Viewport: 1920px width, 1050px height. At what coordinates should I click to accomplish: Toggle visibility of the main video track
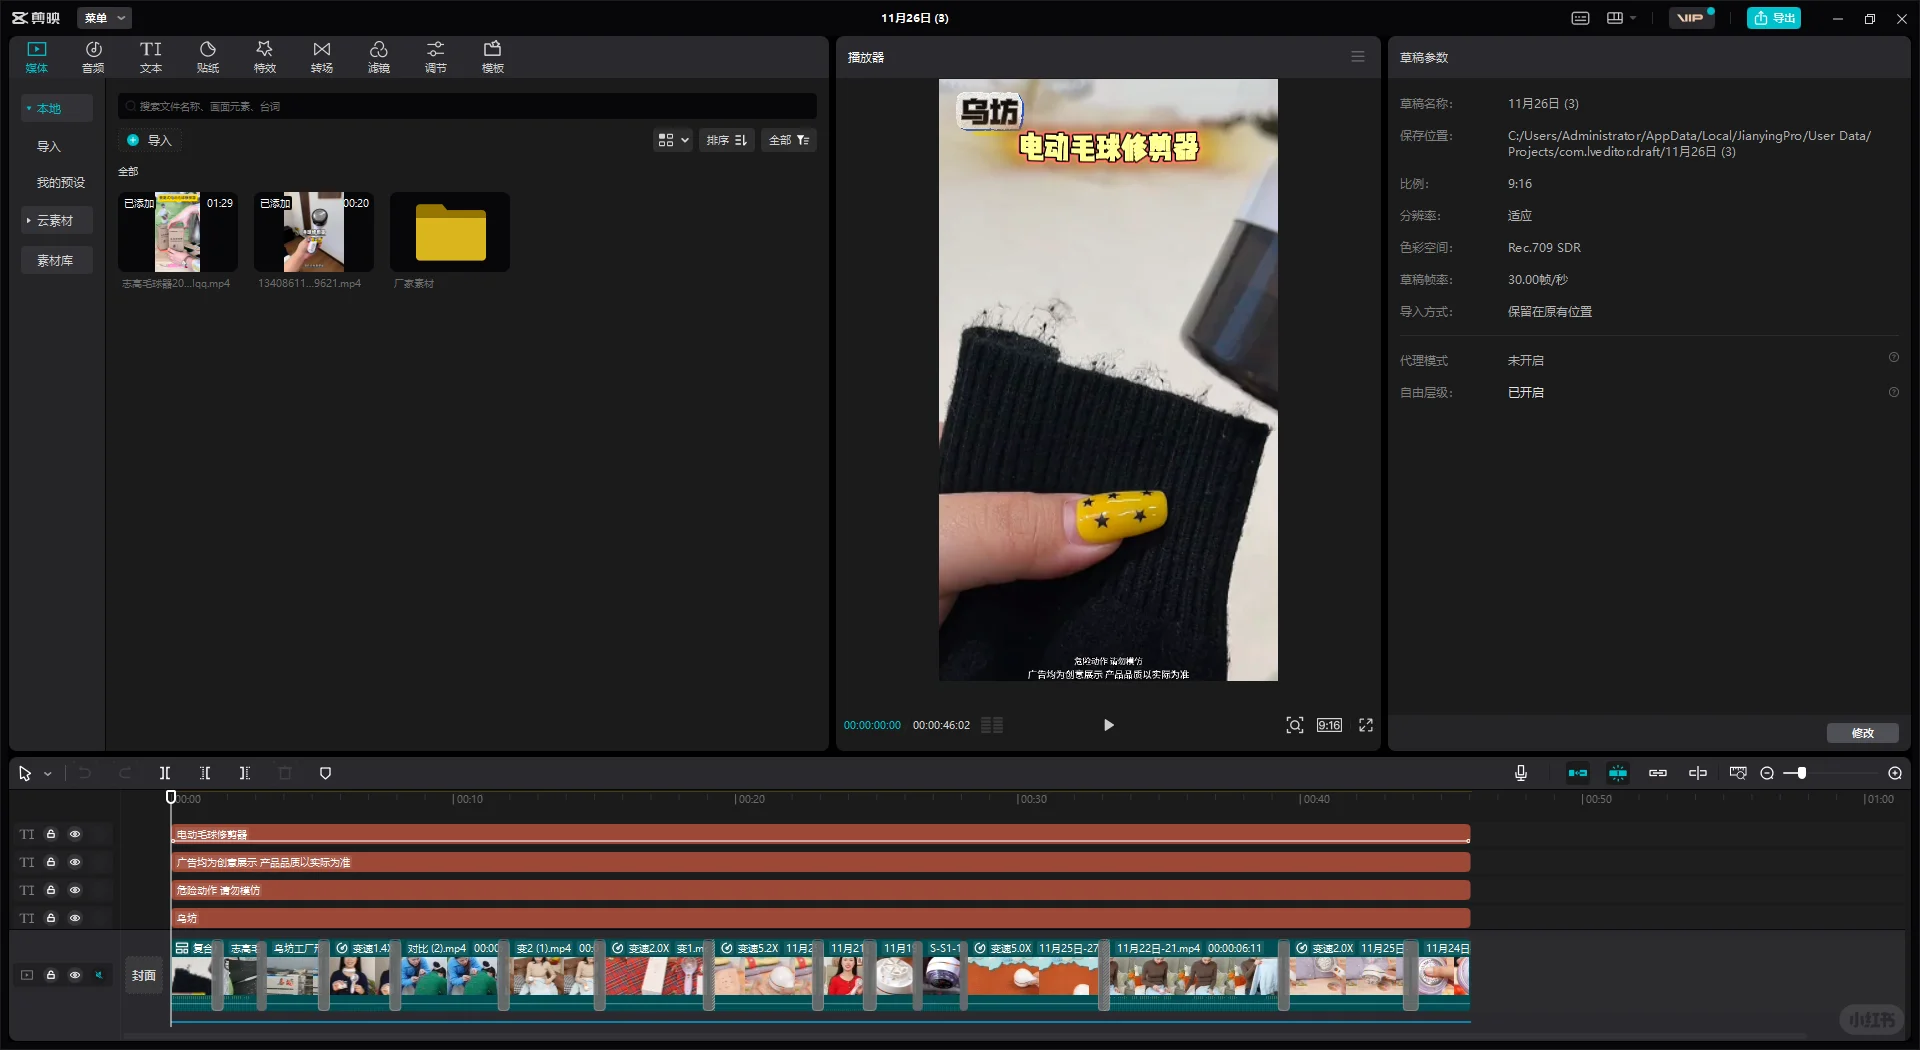point(75,975)
